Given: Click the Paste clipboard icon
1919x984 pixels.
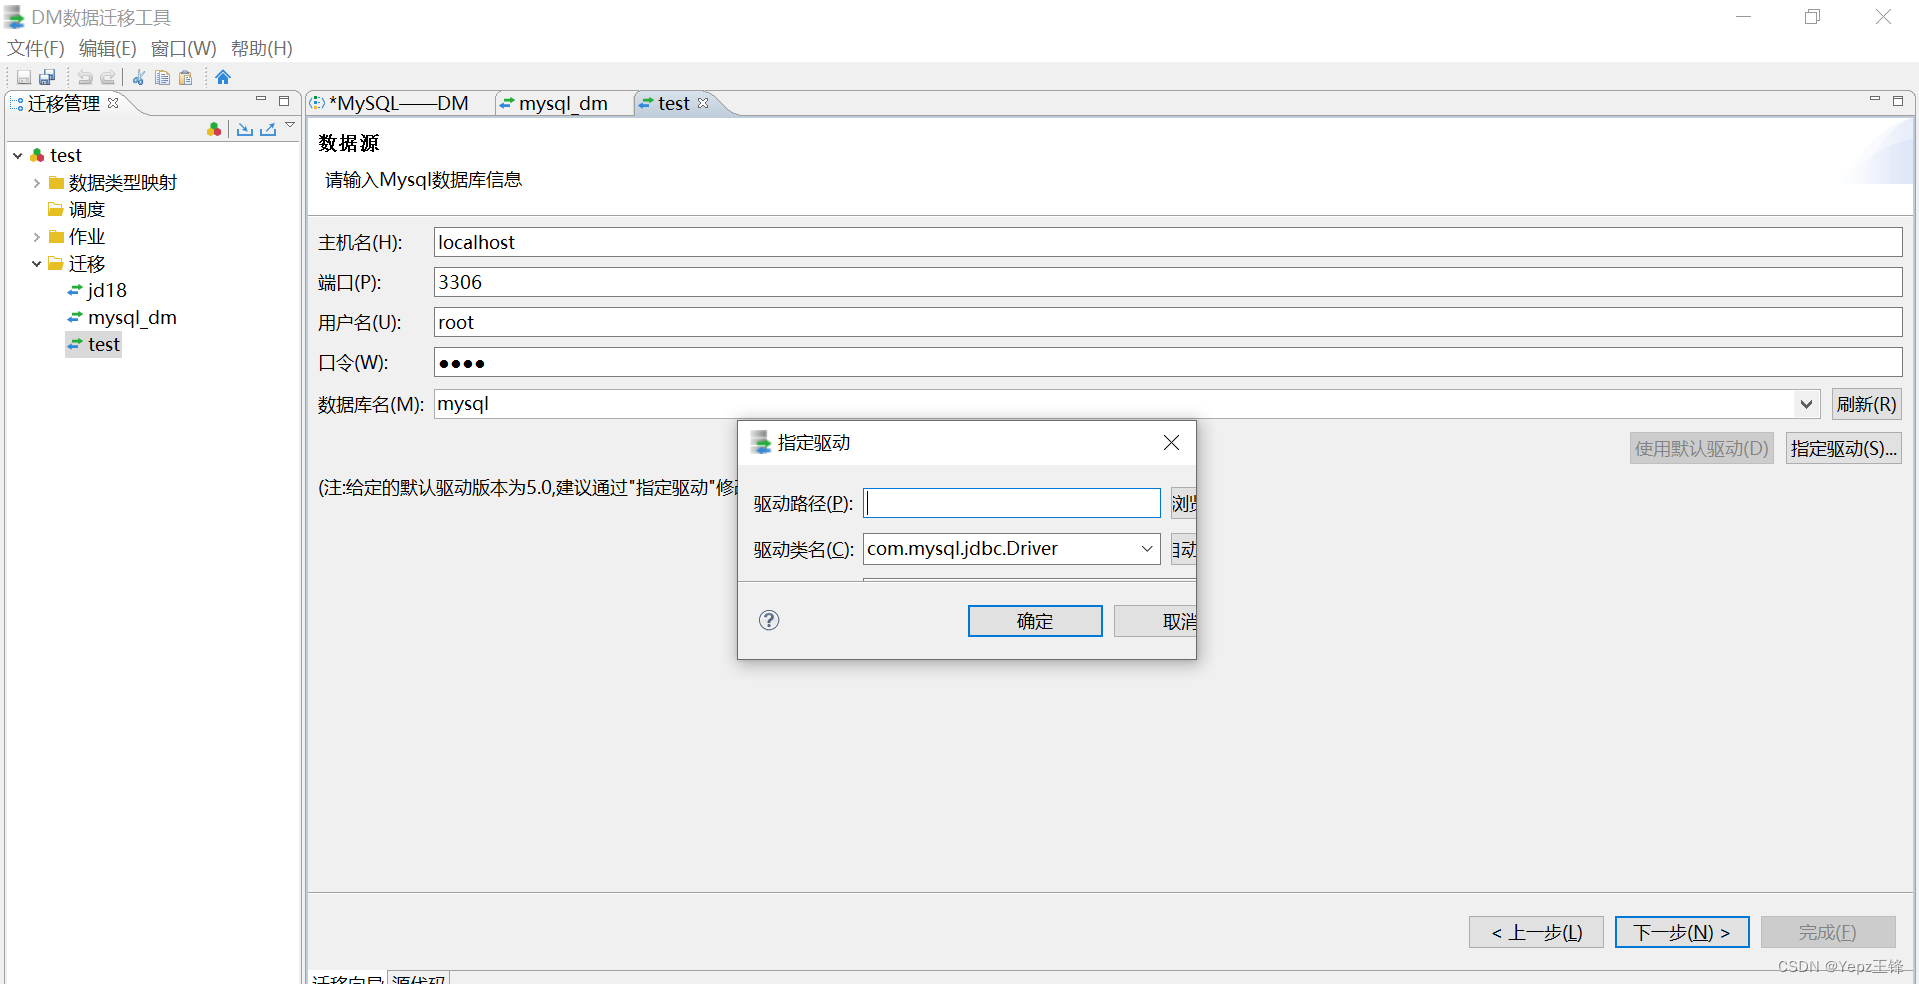Looking at the screenshot, I should 185,77.
